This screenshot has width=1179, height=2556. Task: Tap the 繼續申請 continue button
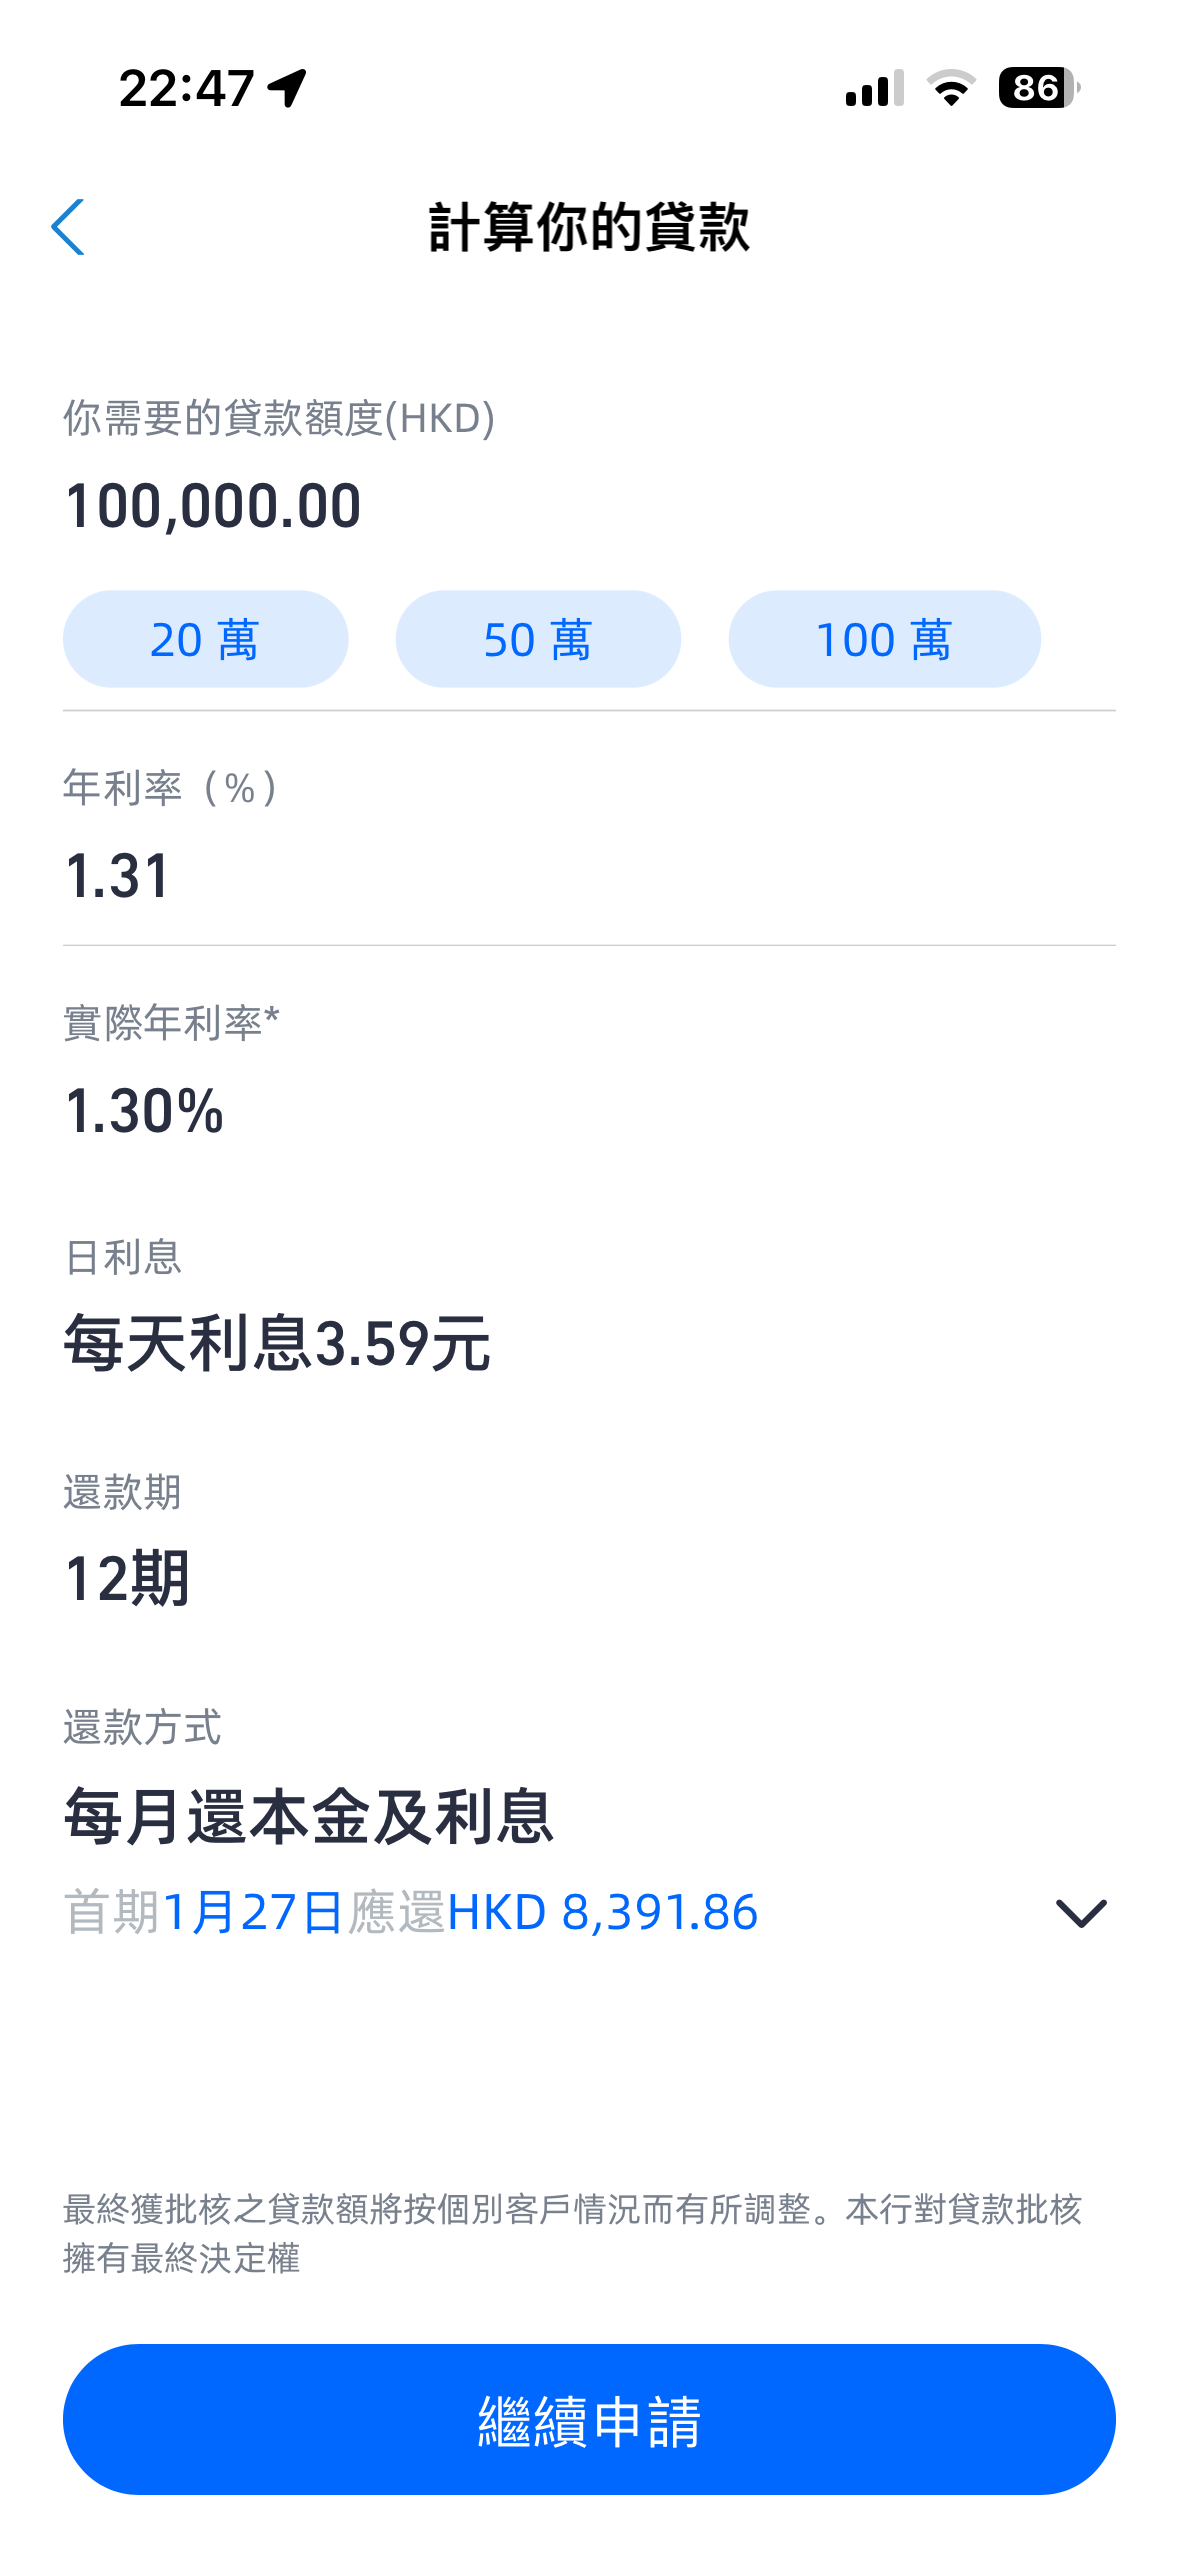[x=589, y=2419]
